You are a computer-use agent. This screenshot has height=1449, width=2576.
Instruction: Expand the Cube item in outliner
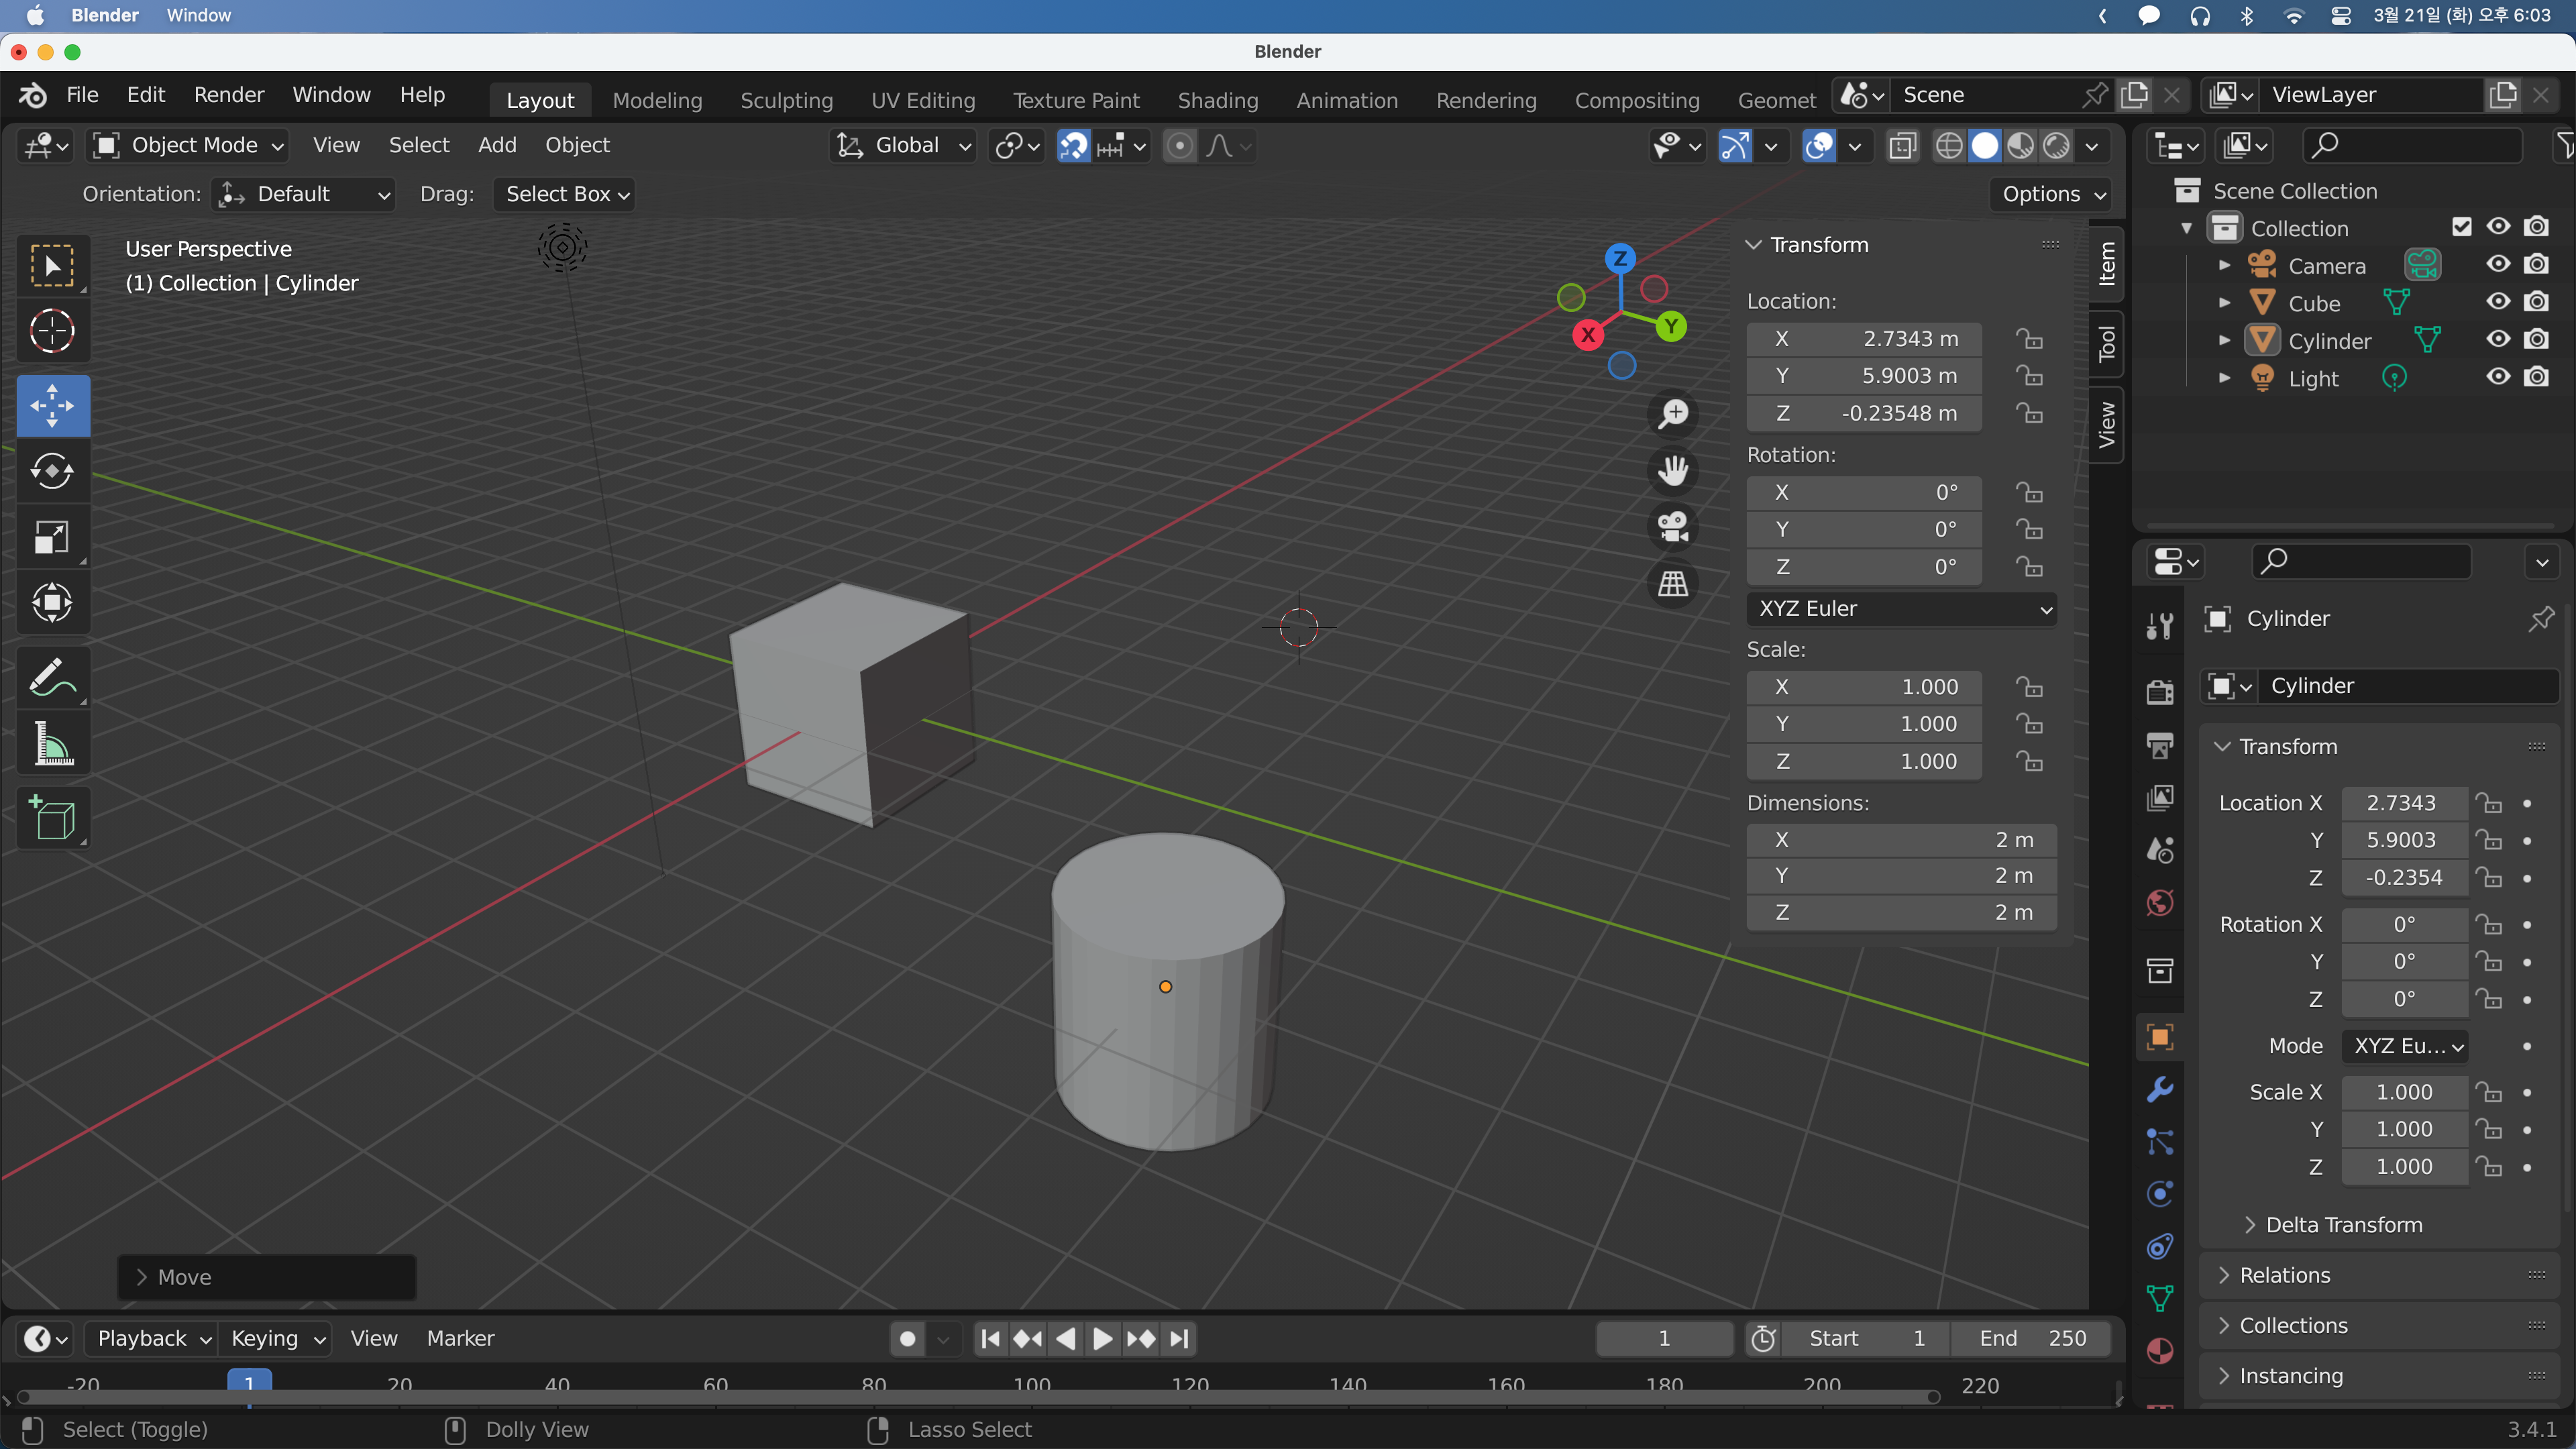click(x=2224, y=302)
